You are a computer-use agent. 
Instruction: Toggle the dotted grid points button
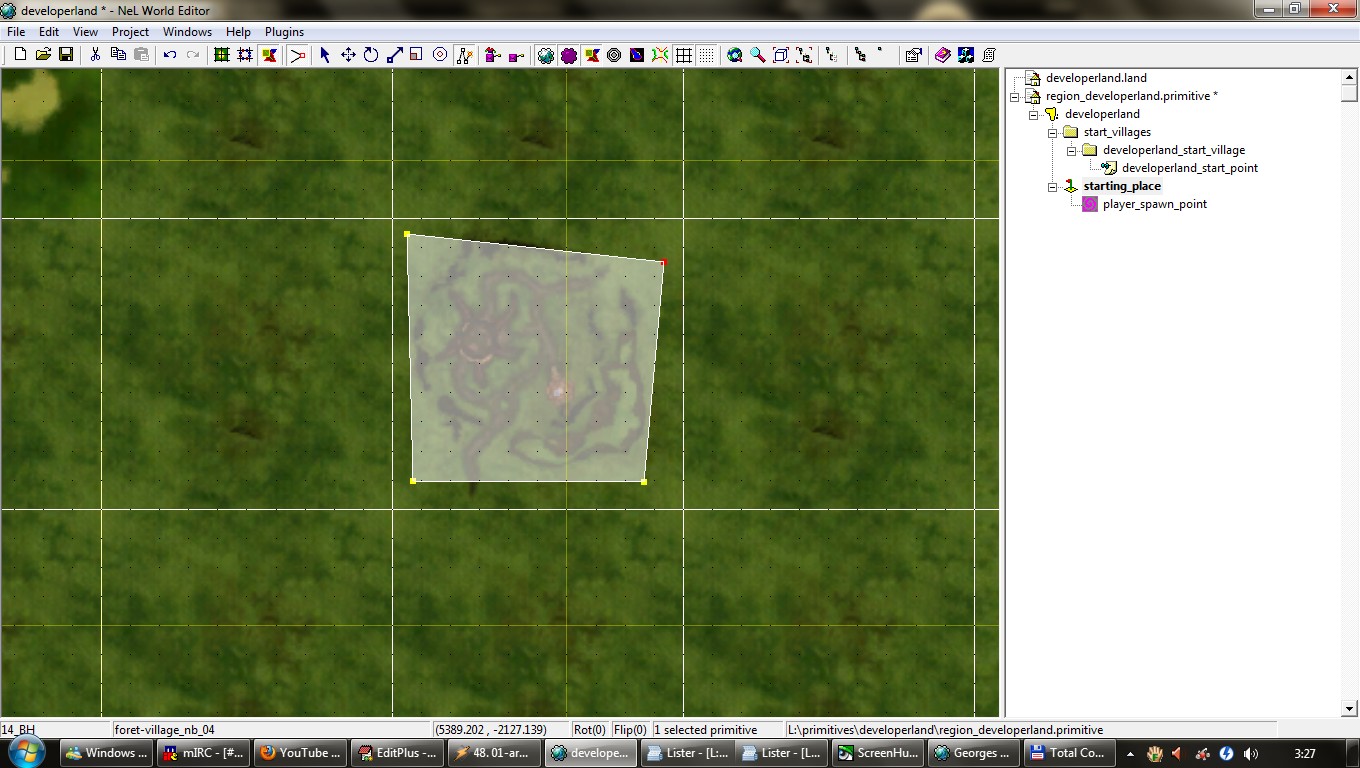pos(707,55)
